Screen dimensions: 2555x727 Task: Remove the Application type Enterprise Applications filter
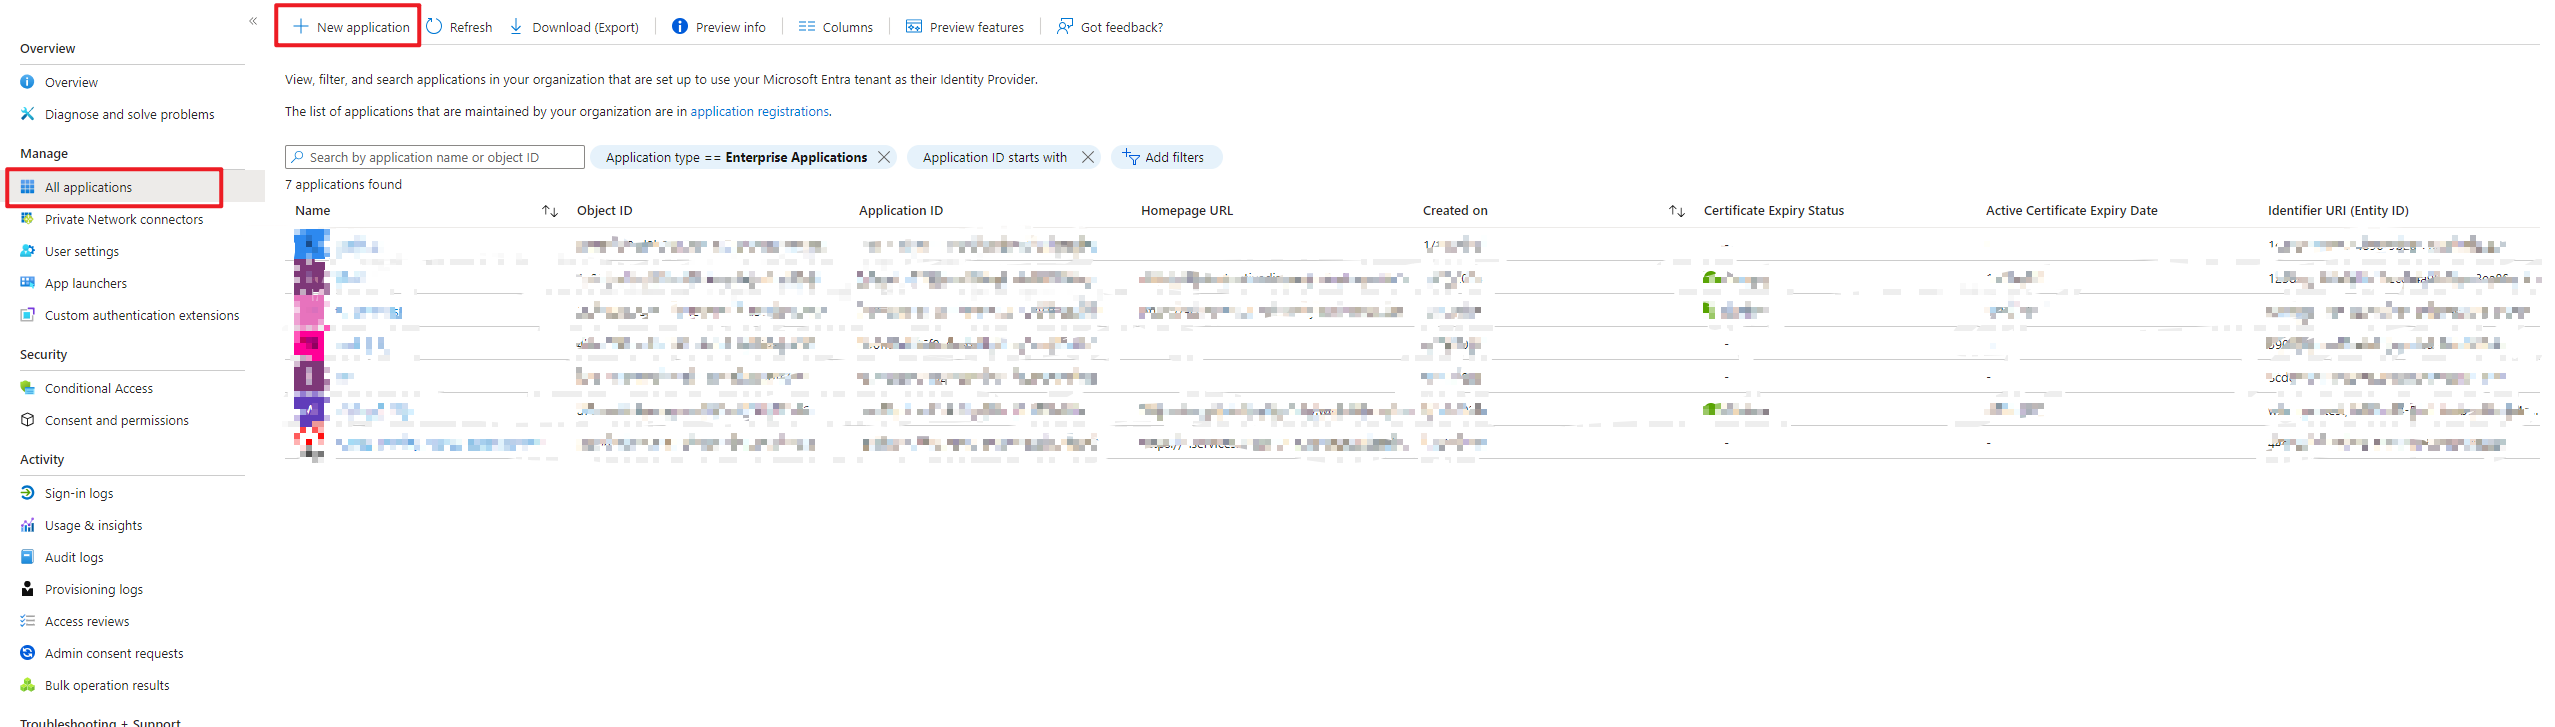pos(884,157)
